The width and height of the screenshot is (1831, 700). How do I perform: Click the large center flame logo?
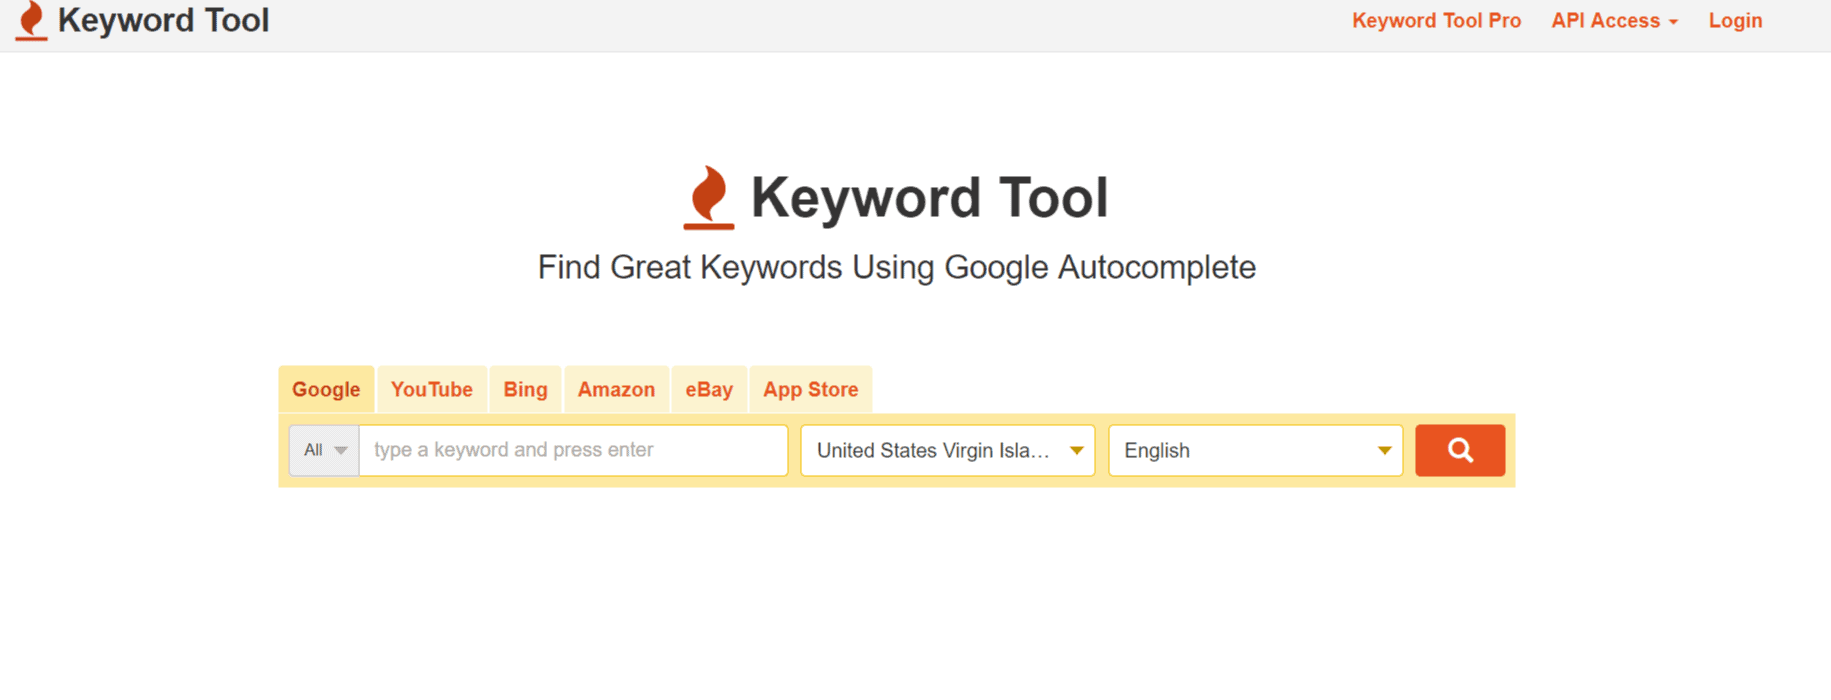click(x=709, y=197)
